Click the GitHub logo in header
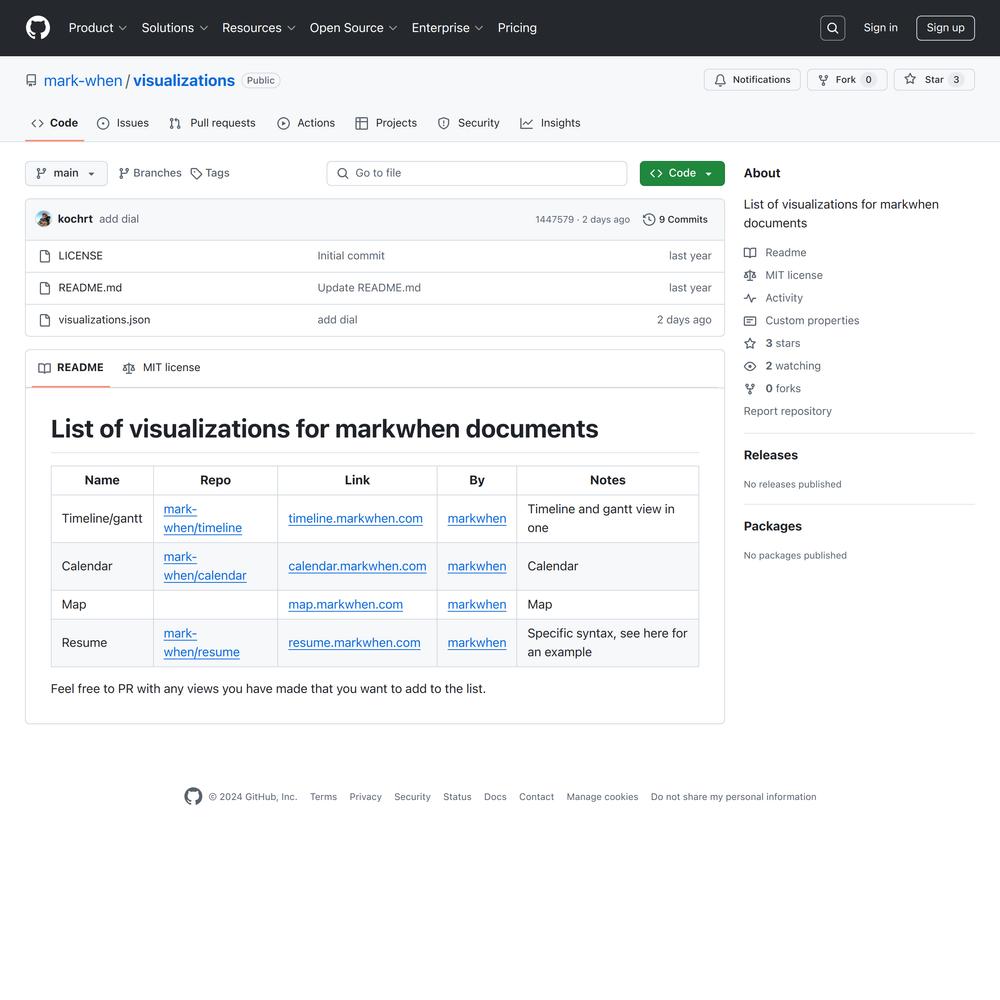 pyautogui.click(x=38, y=27)
